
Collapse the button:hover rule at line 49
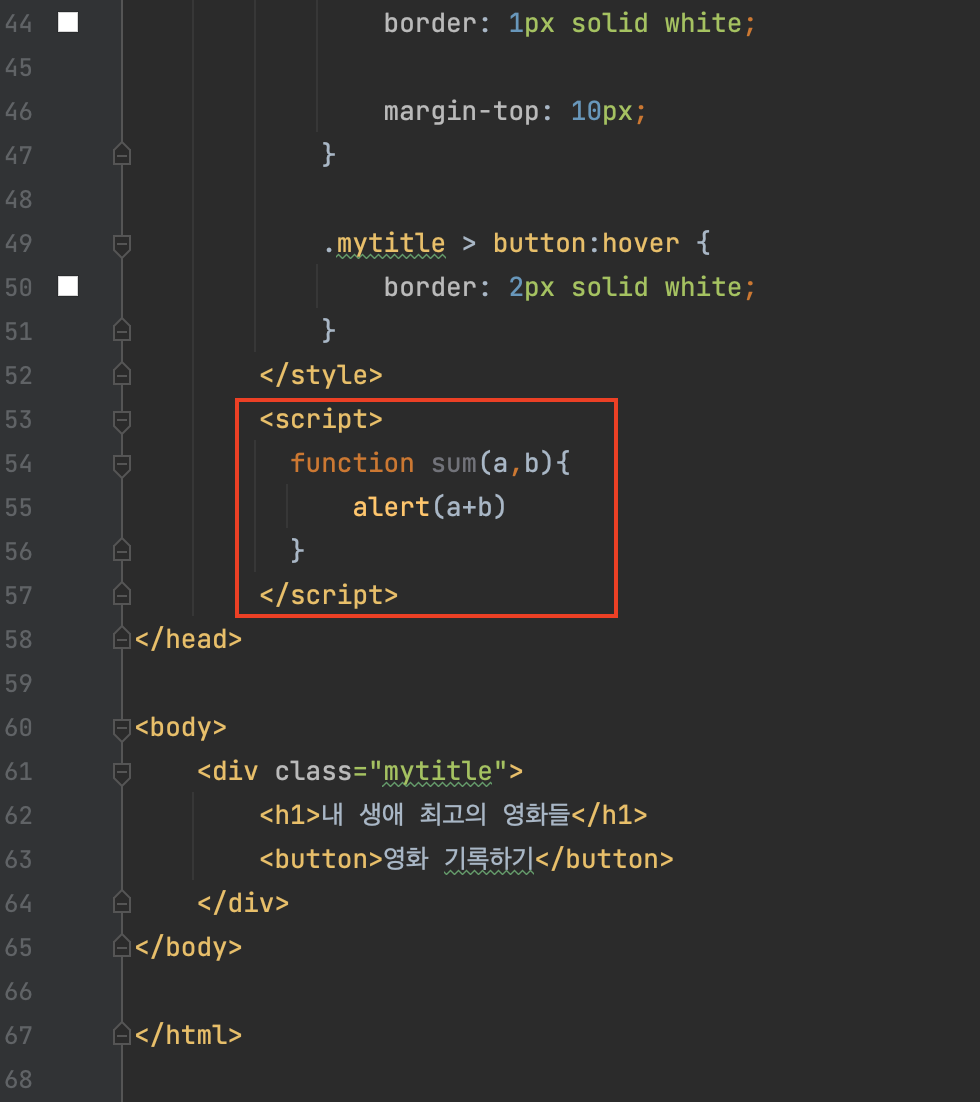122,244
